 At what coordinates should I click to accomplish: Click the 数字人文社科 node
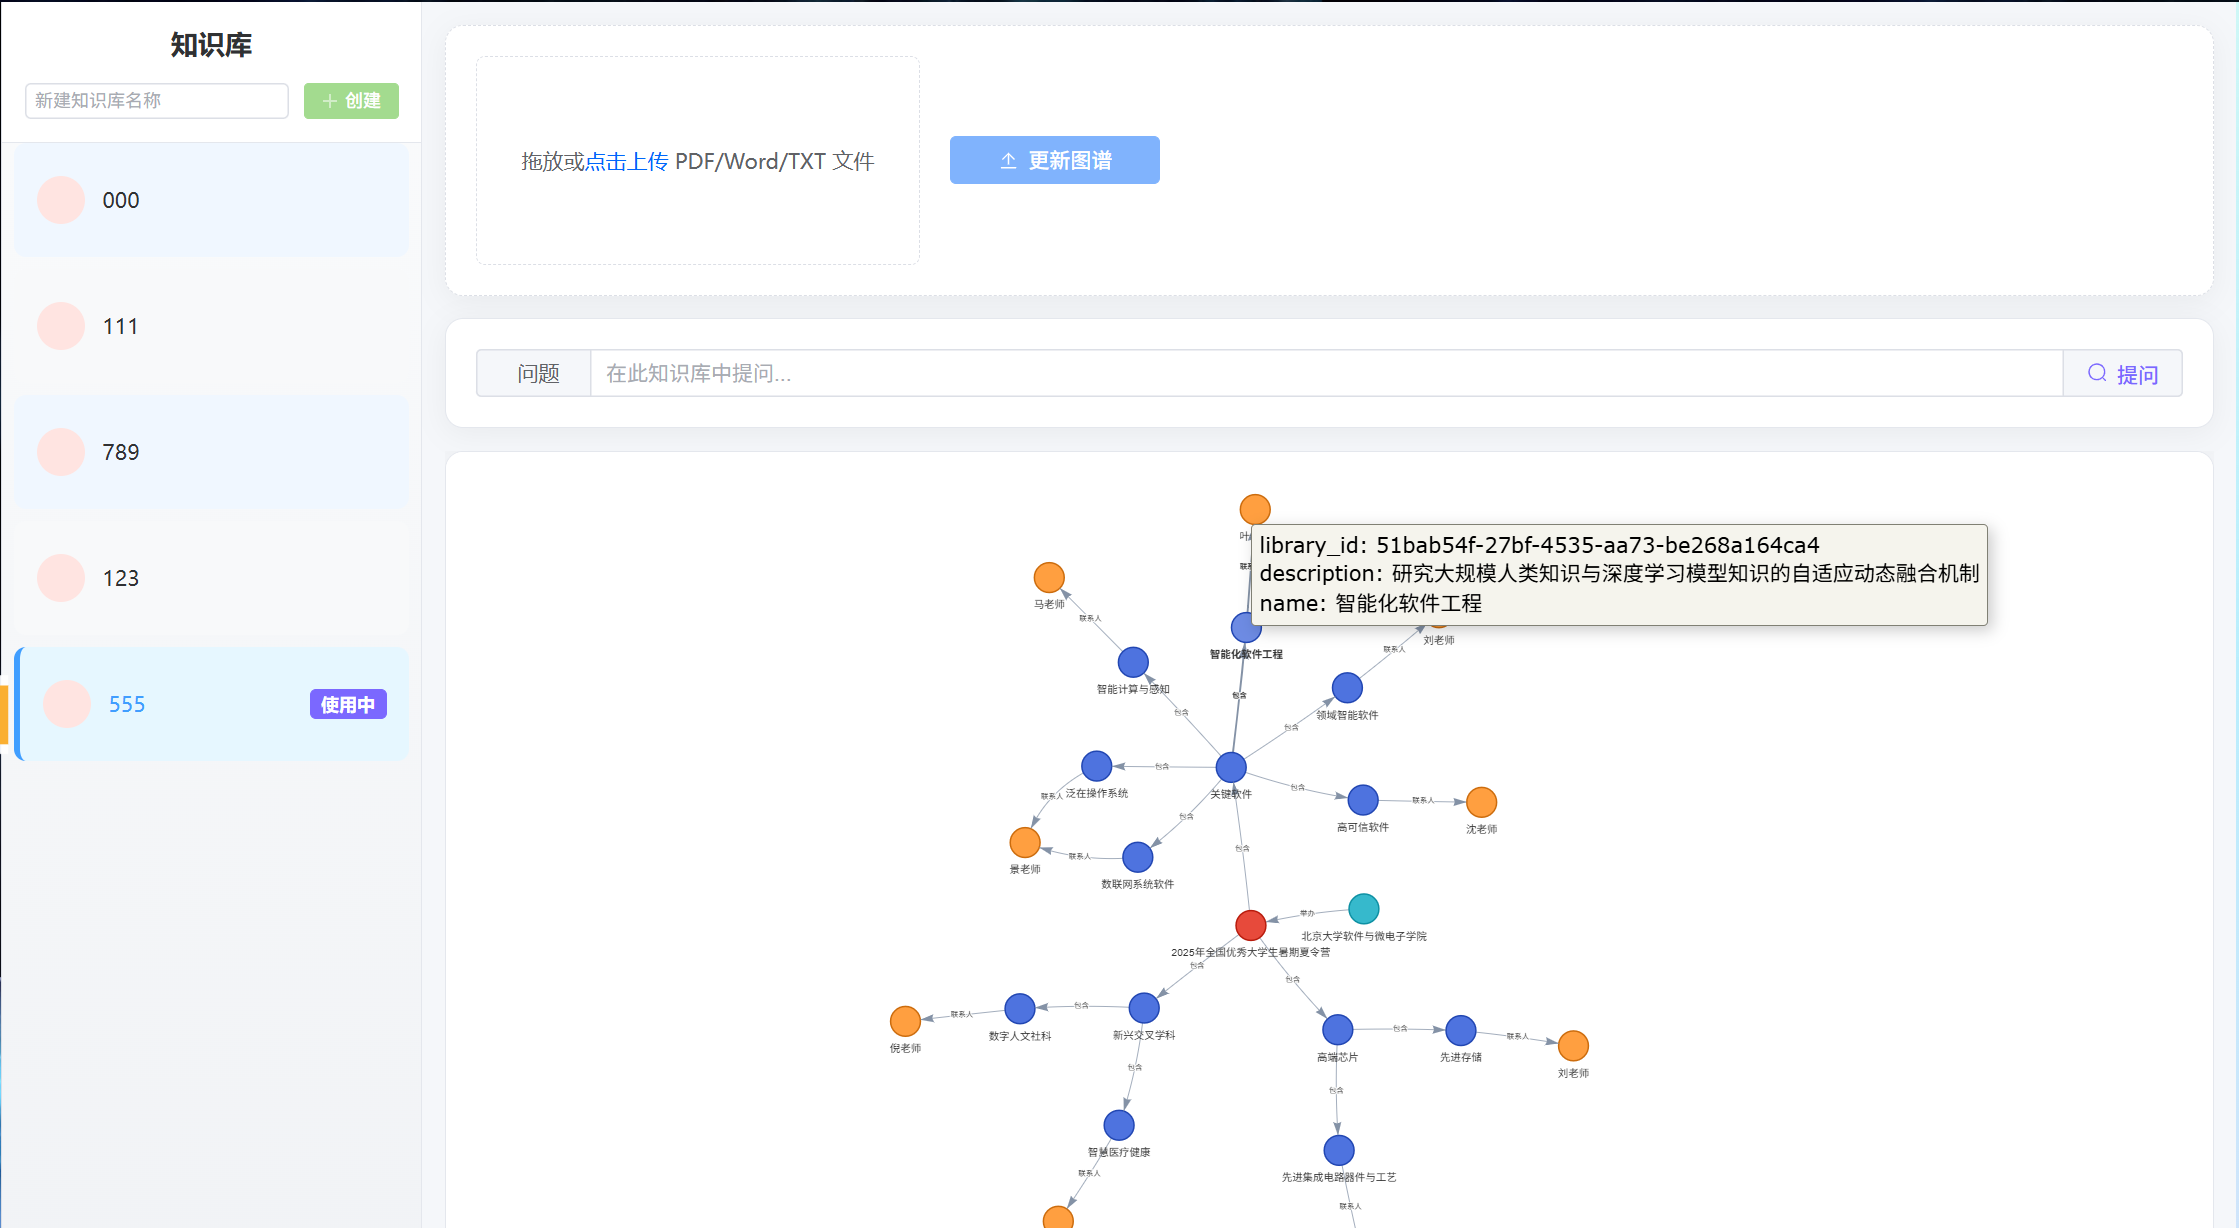[x=1020, y=1008]
